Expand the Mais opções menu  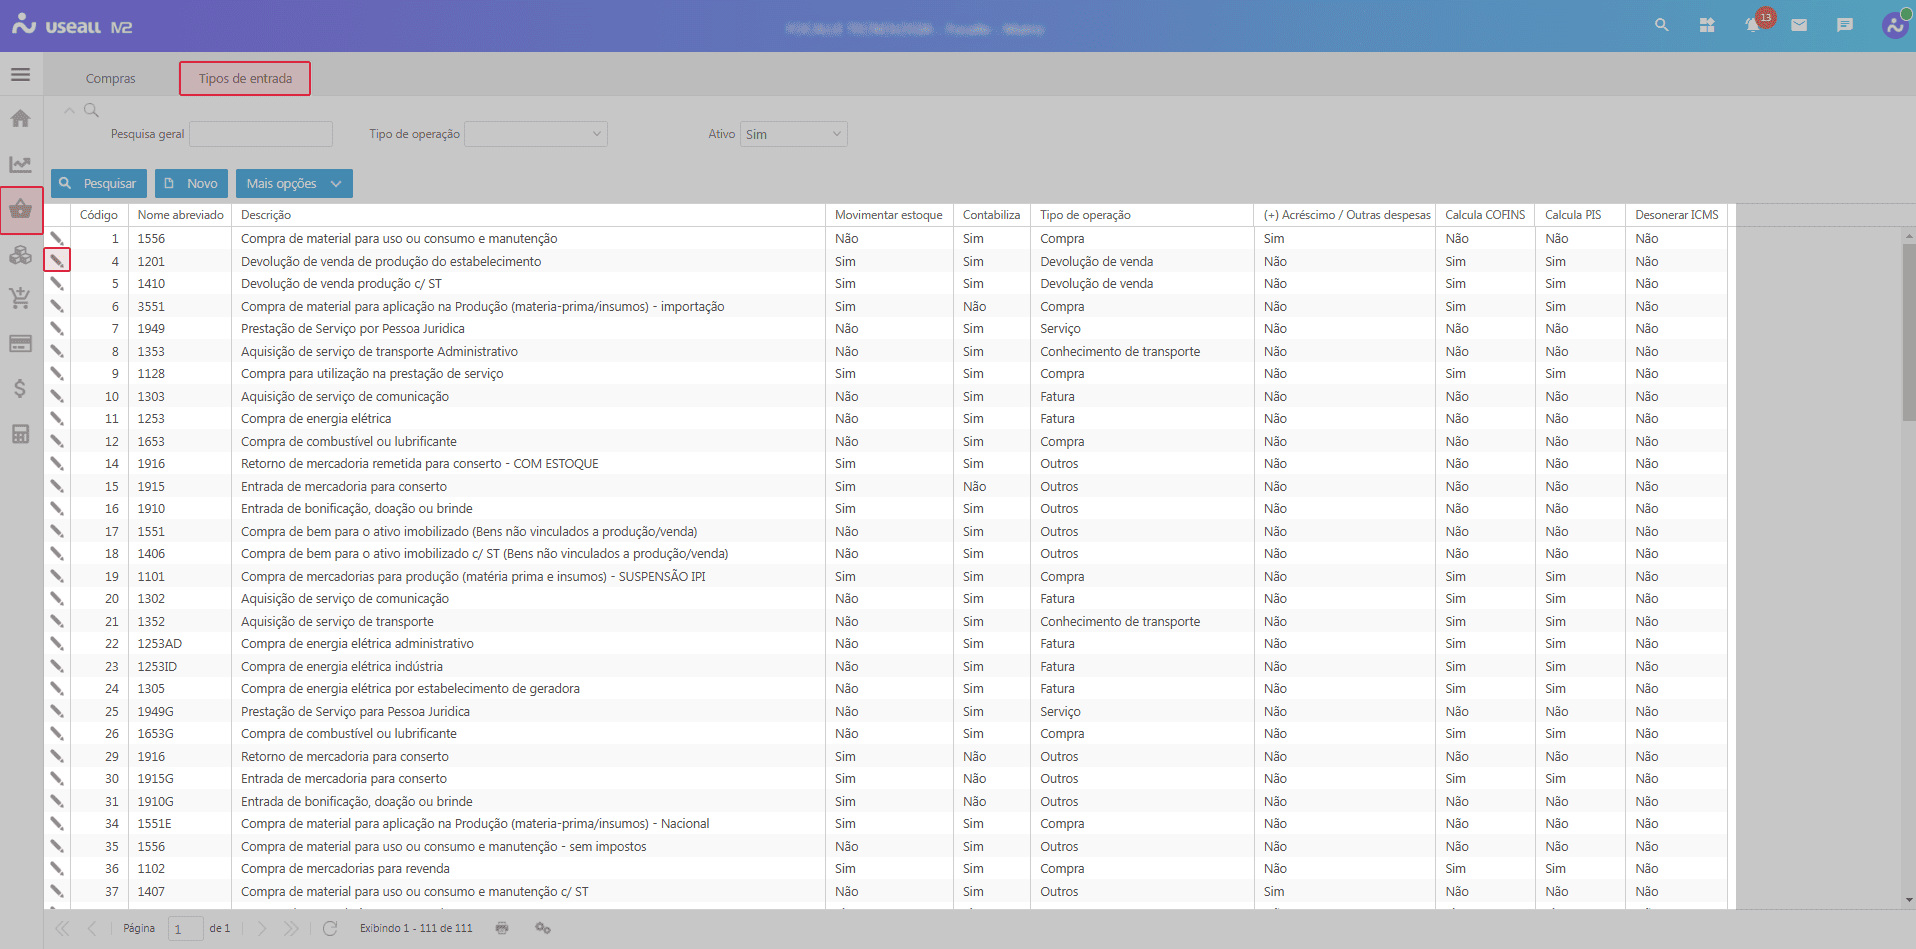coord(293,183)
